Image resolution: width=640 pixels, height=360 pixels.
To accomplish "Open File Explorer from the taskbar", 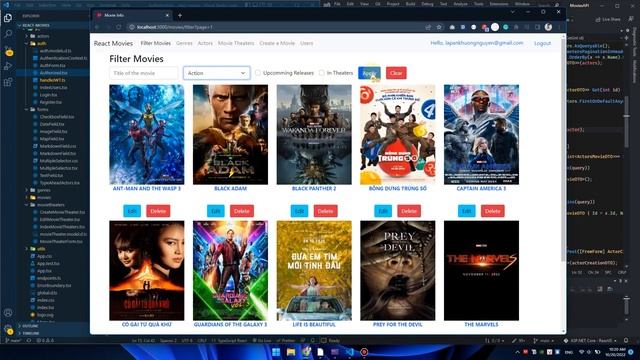I will pos(291,352).
